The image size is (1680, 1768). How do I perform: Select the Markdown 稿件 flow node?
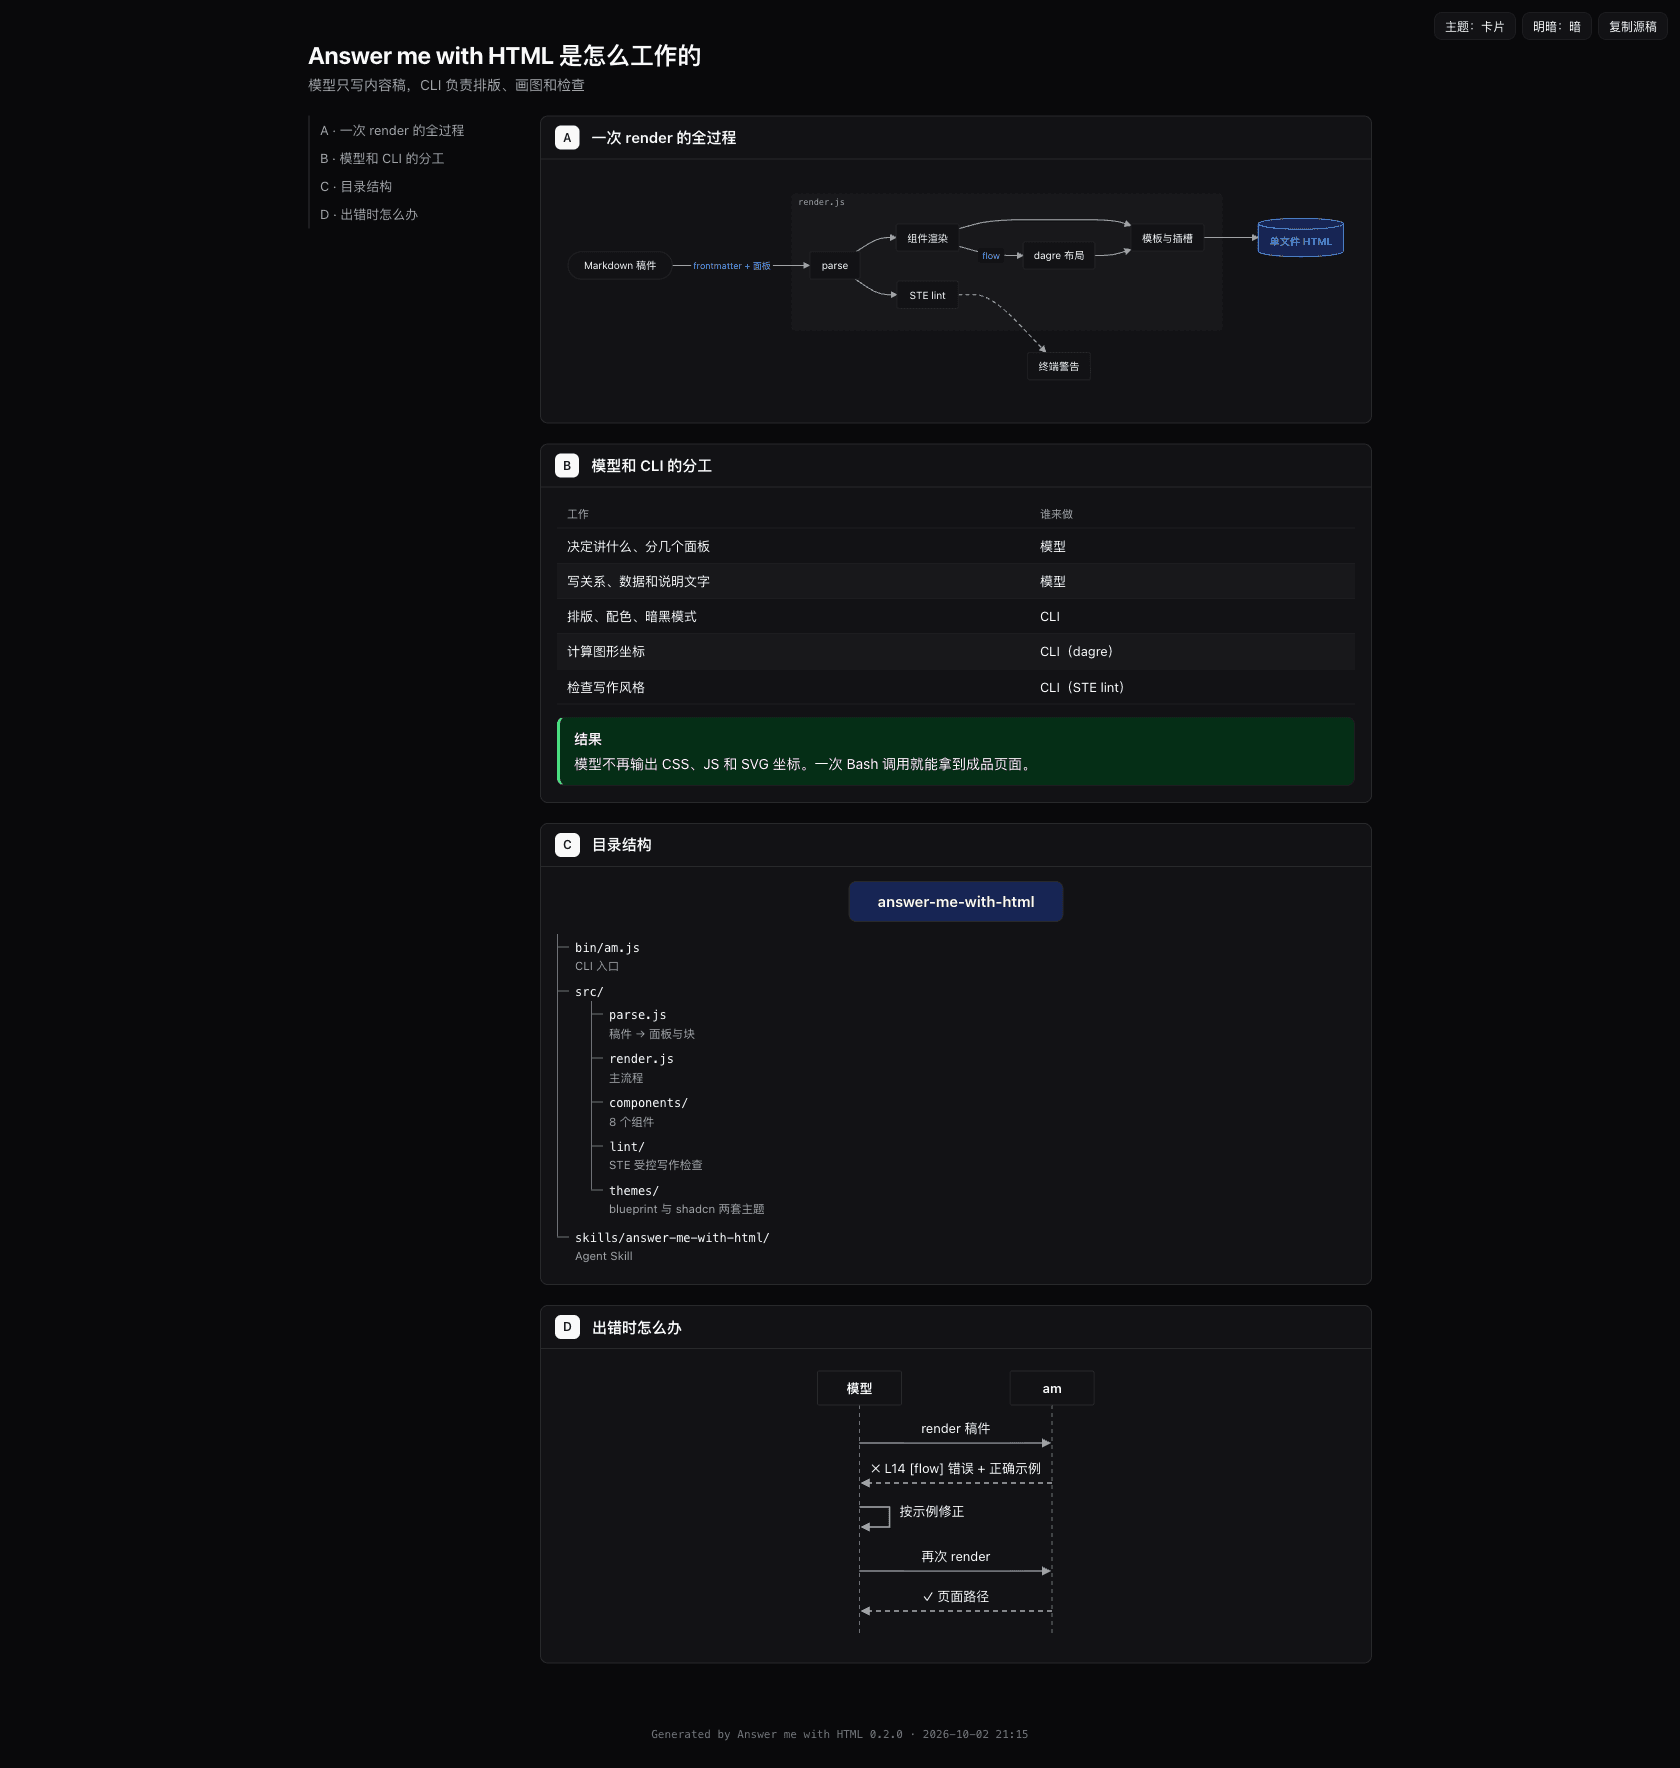(x=620, y=266)
